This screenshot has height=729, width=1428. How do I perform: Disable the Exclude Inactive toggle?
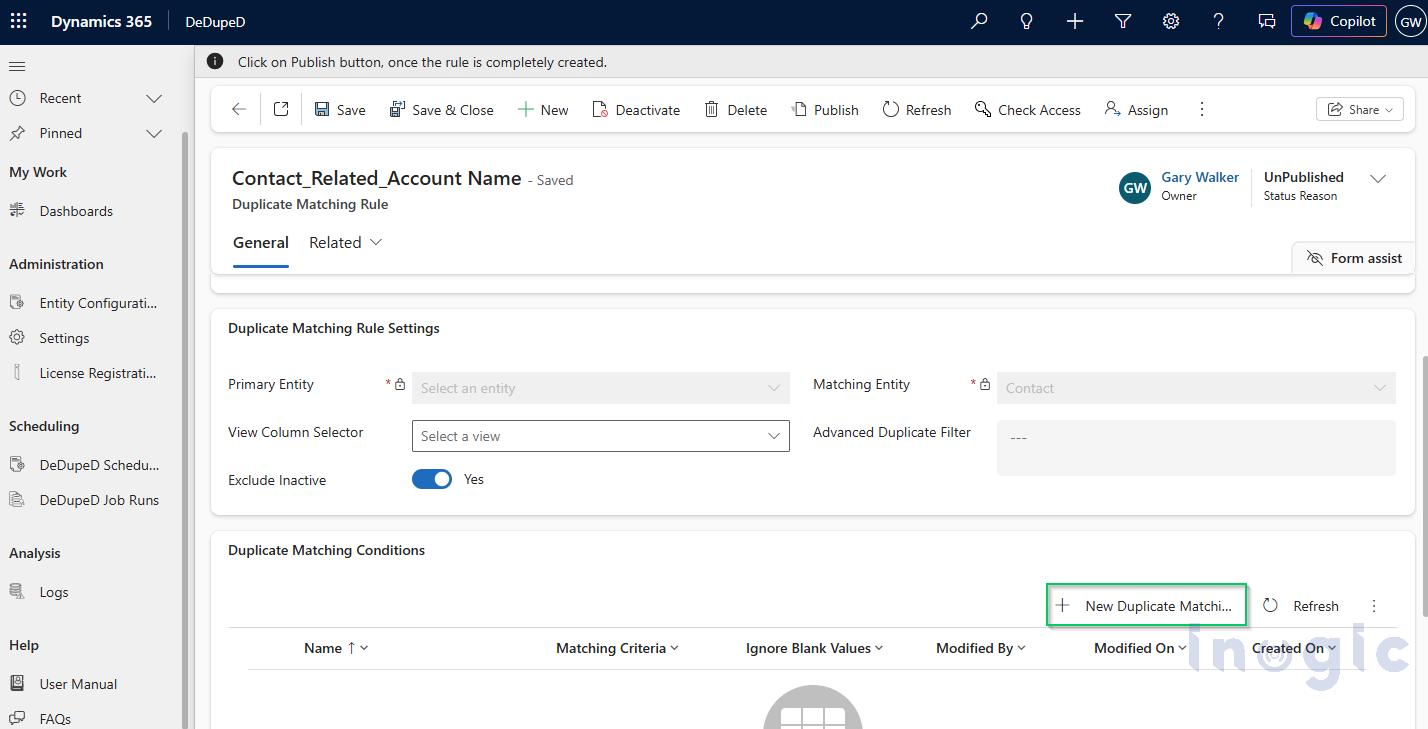(x=431, y=479)
